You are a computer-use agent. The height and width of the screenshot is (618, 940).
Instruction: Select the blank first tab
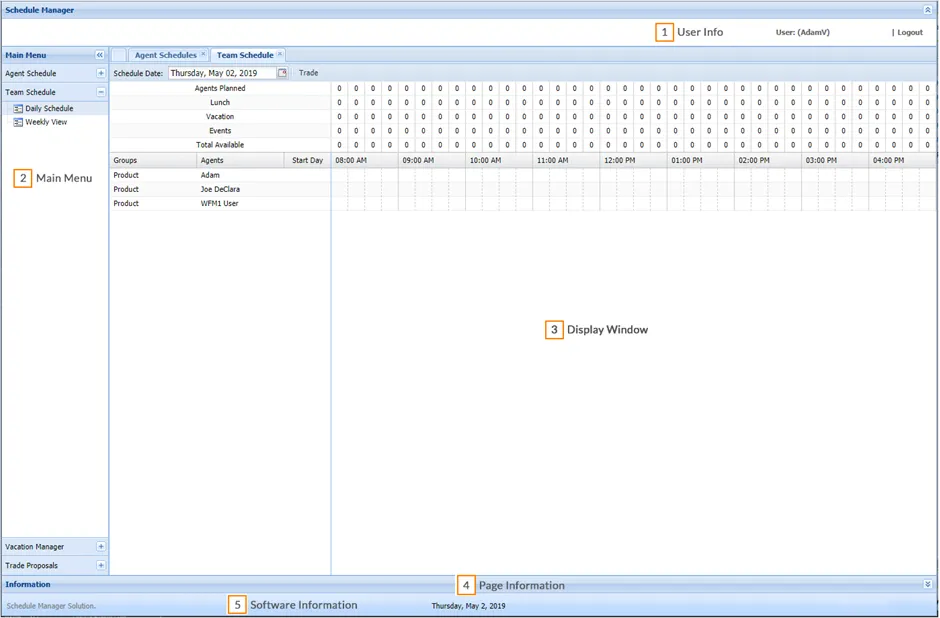pyautogui.click(x=119, y=55)
